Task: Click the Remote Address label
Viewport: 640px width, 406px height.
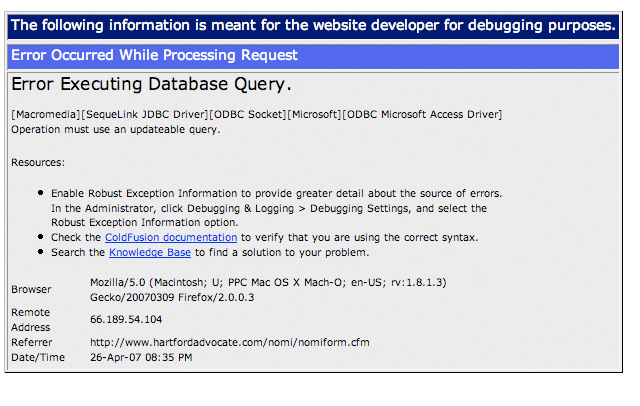Action: [x=31, y=320]
